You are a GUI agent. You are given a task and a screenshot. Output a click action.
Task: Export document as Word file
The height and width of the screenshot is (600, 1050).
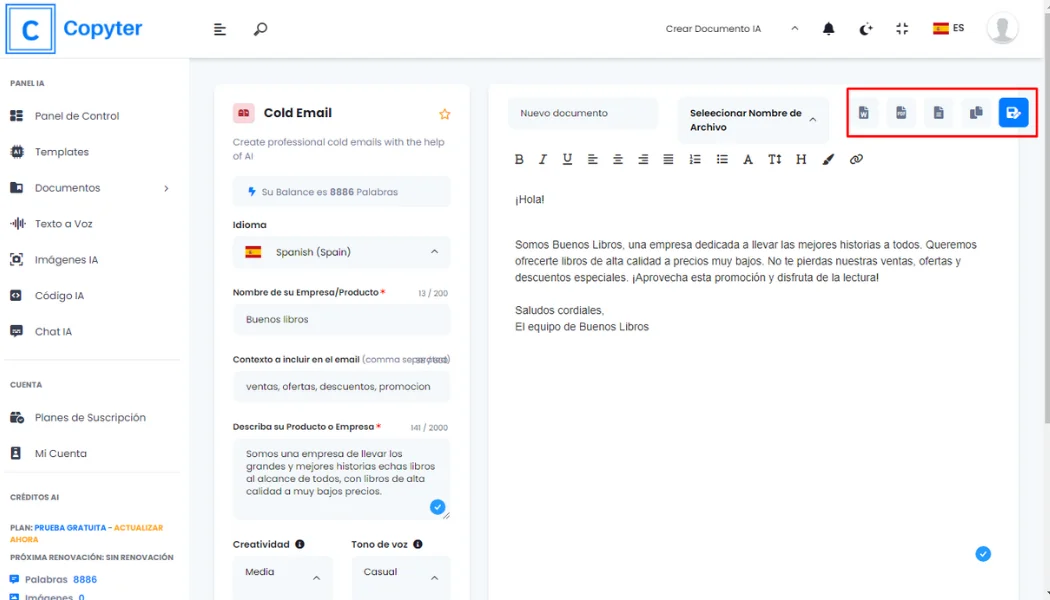(863, 113)
